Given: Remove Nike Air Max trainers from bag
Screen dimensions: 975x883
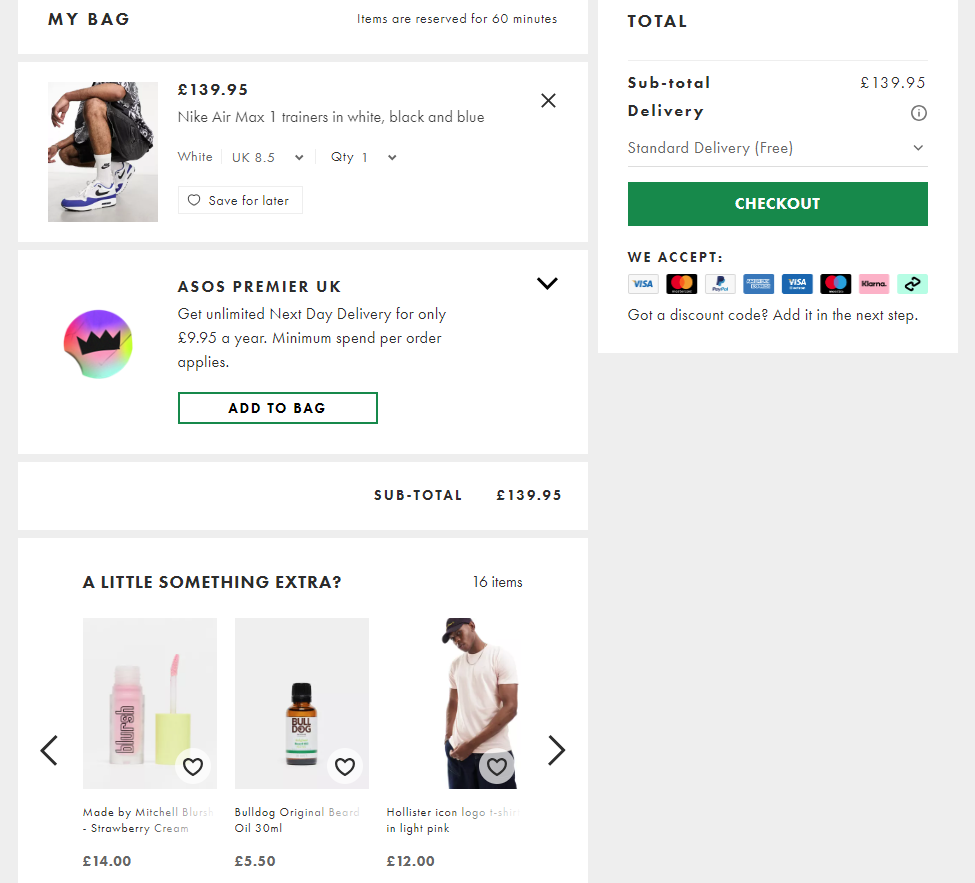Looking at the screenshot, I should point(548,100).
